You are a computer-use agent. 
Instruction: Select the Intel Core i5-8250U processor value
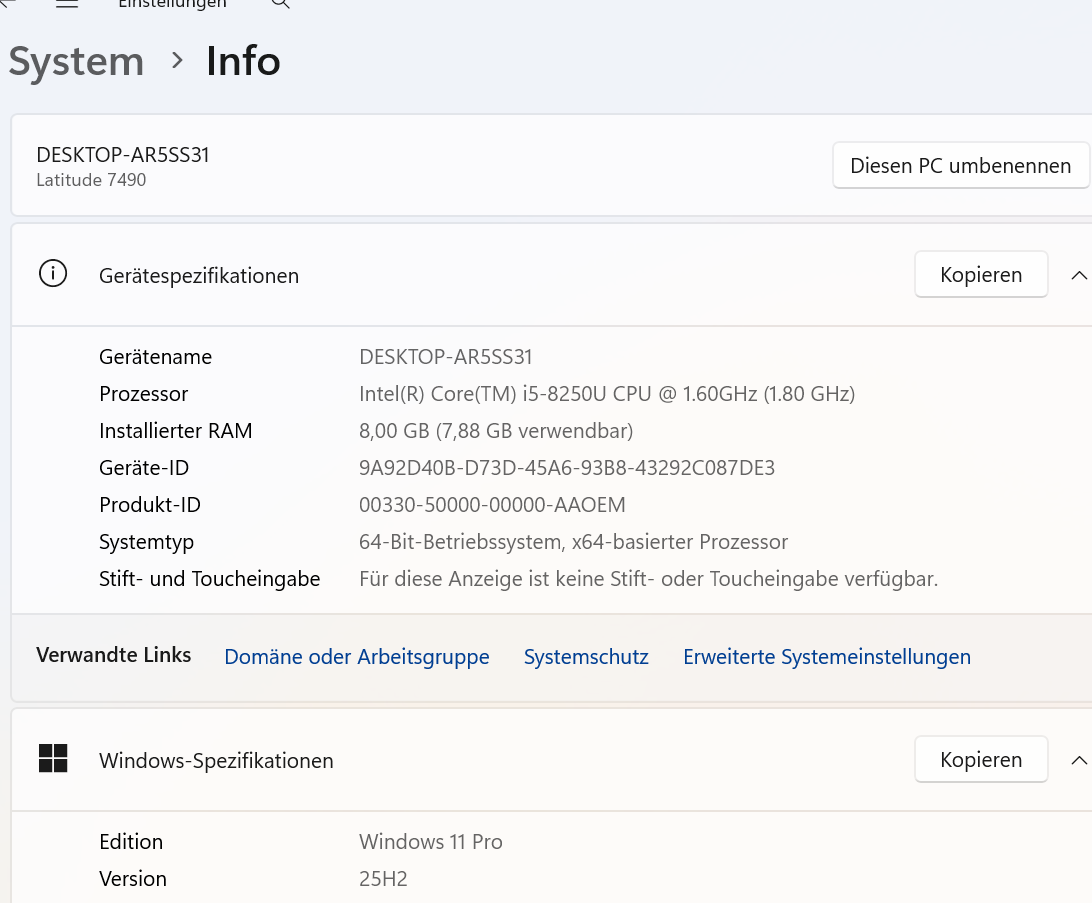click(x=607, y=393)
